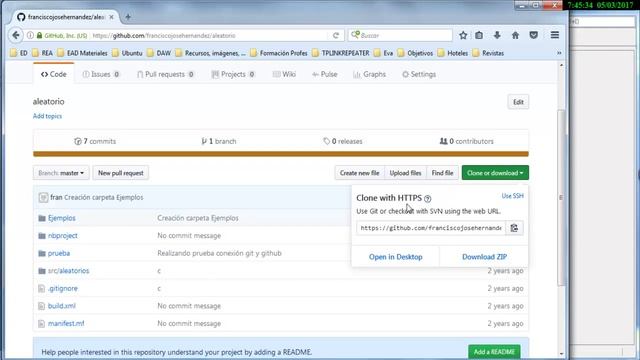Open the Pocket shield icon
The image size is (640, 360).
pos(533,36)
